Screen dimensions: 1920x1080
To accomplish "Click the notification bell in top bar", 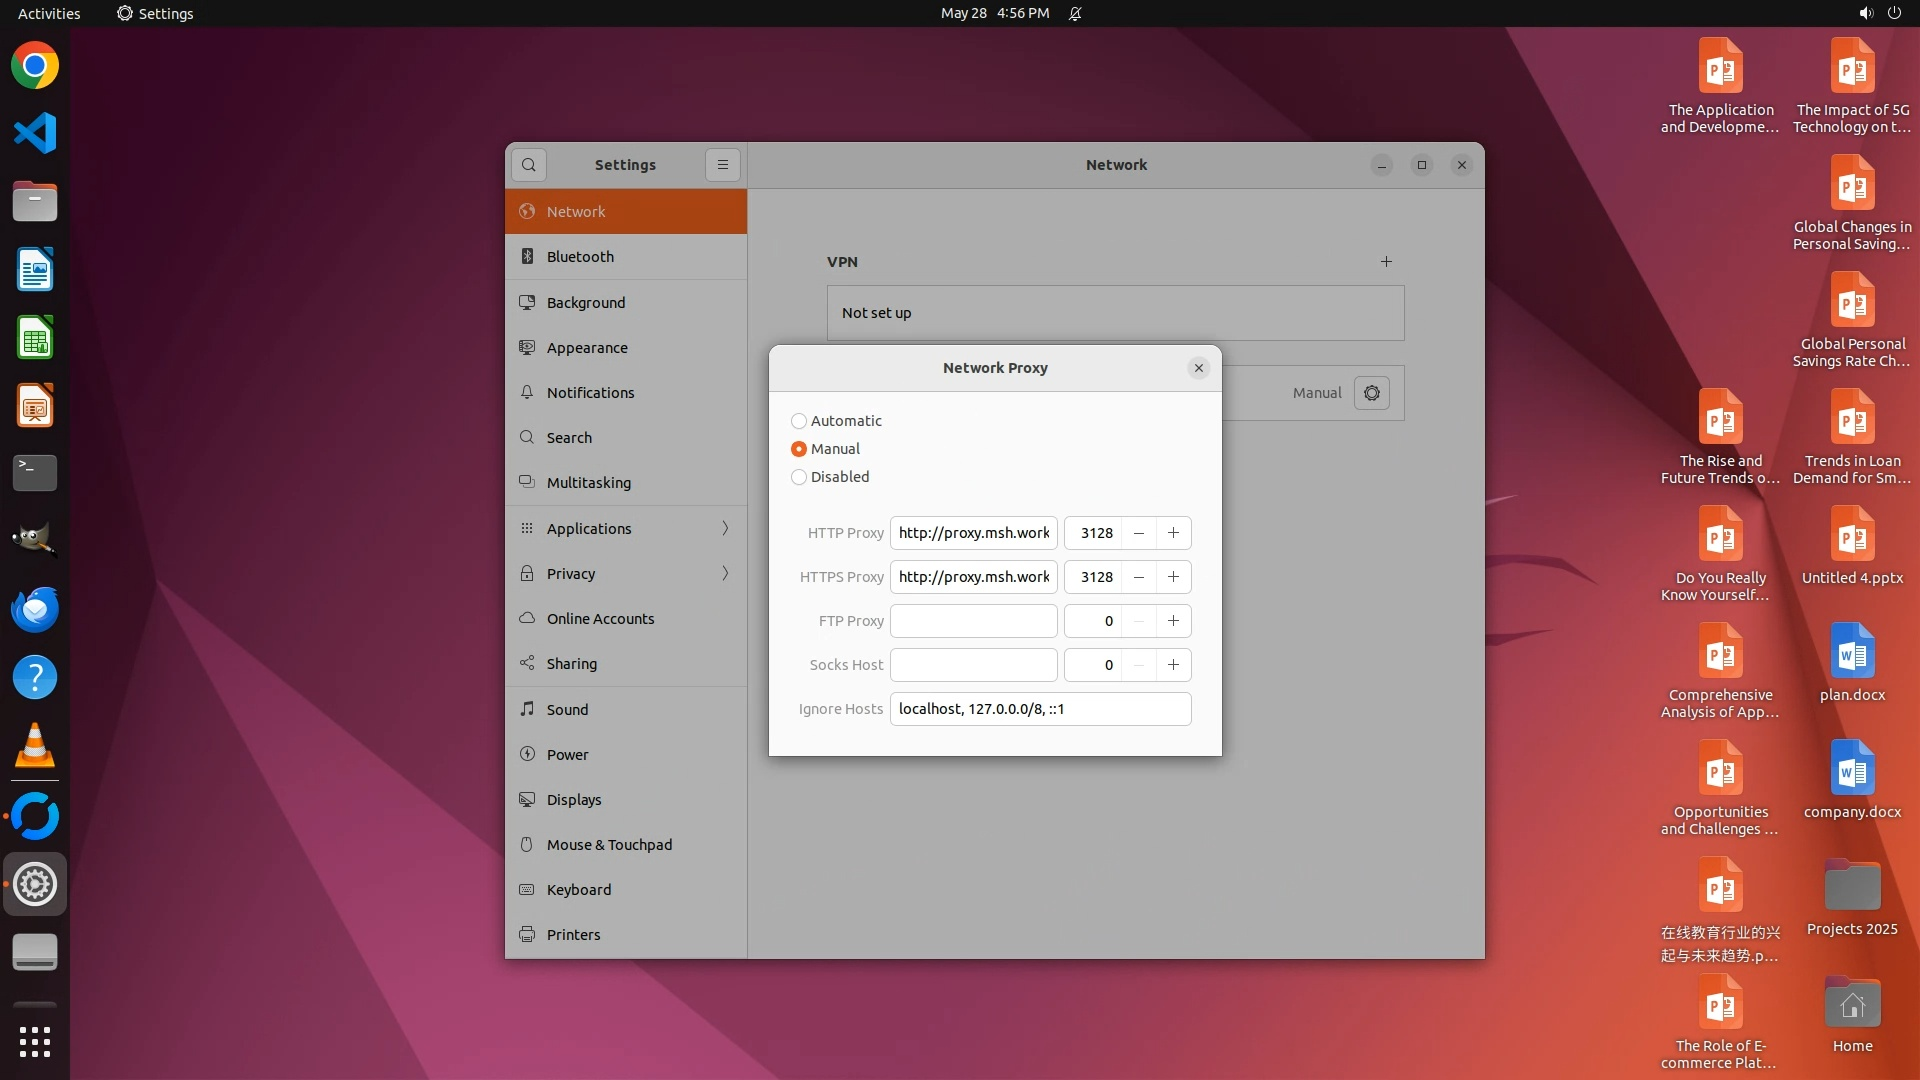I will (1075, 14).
